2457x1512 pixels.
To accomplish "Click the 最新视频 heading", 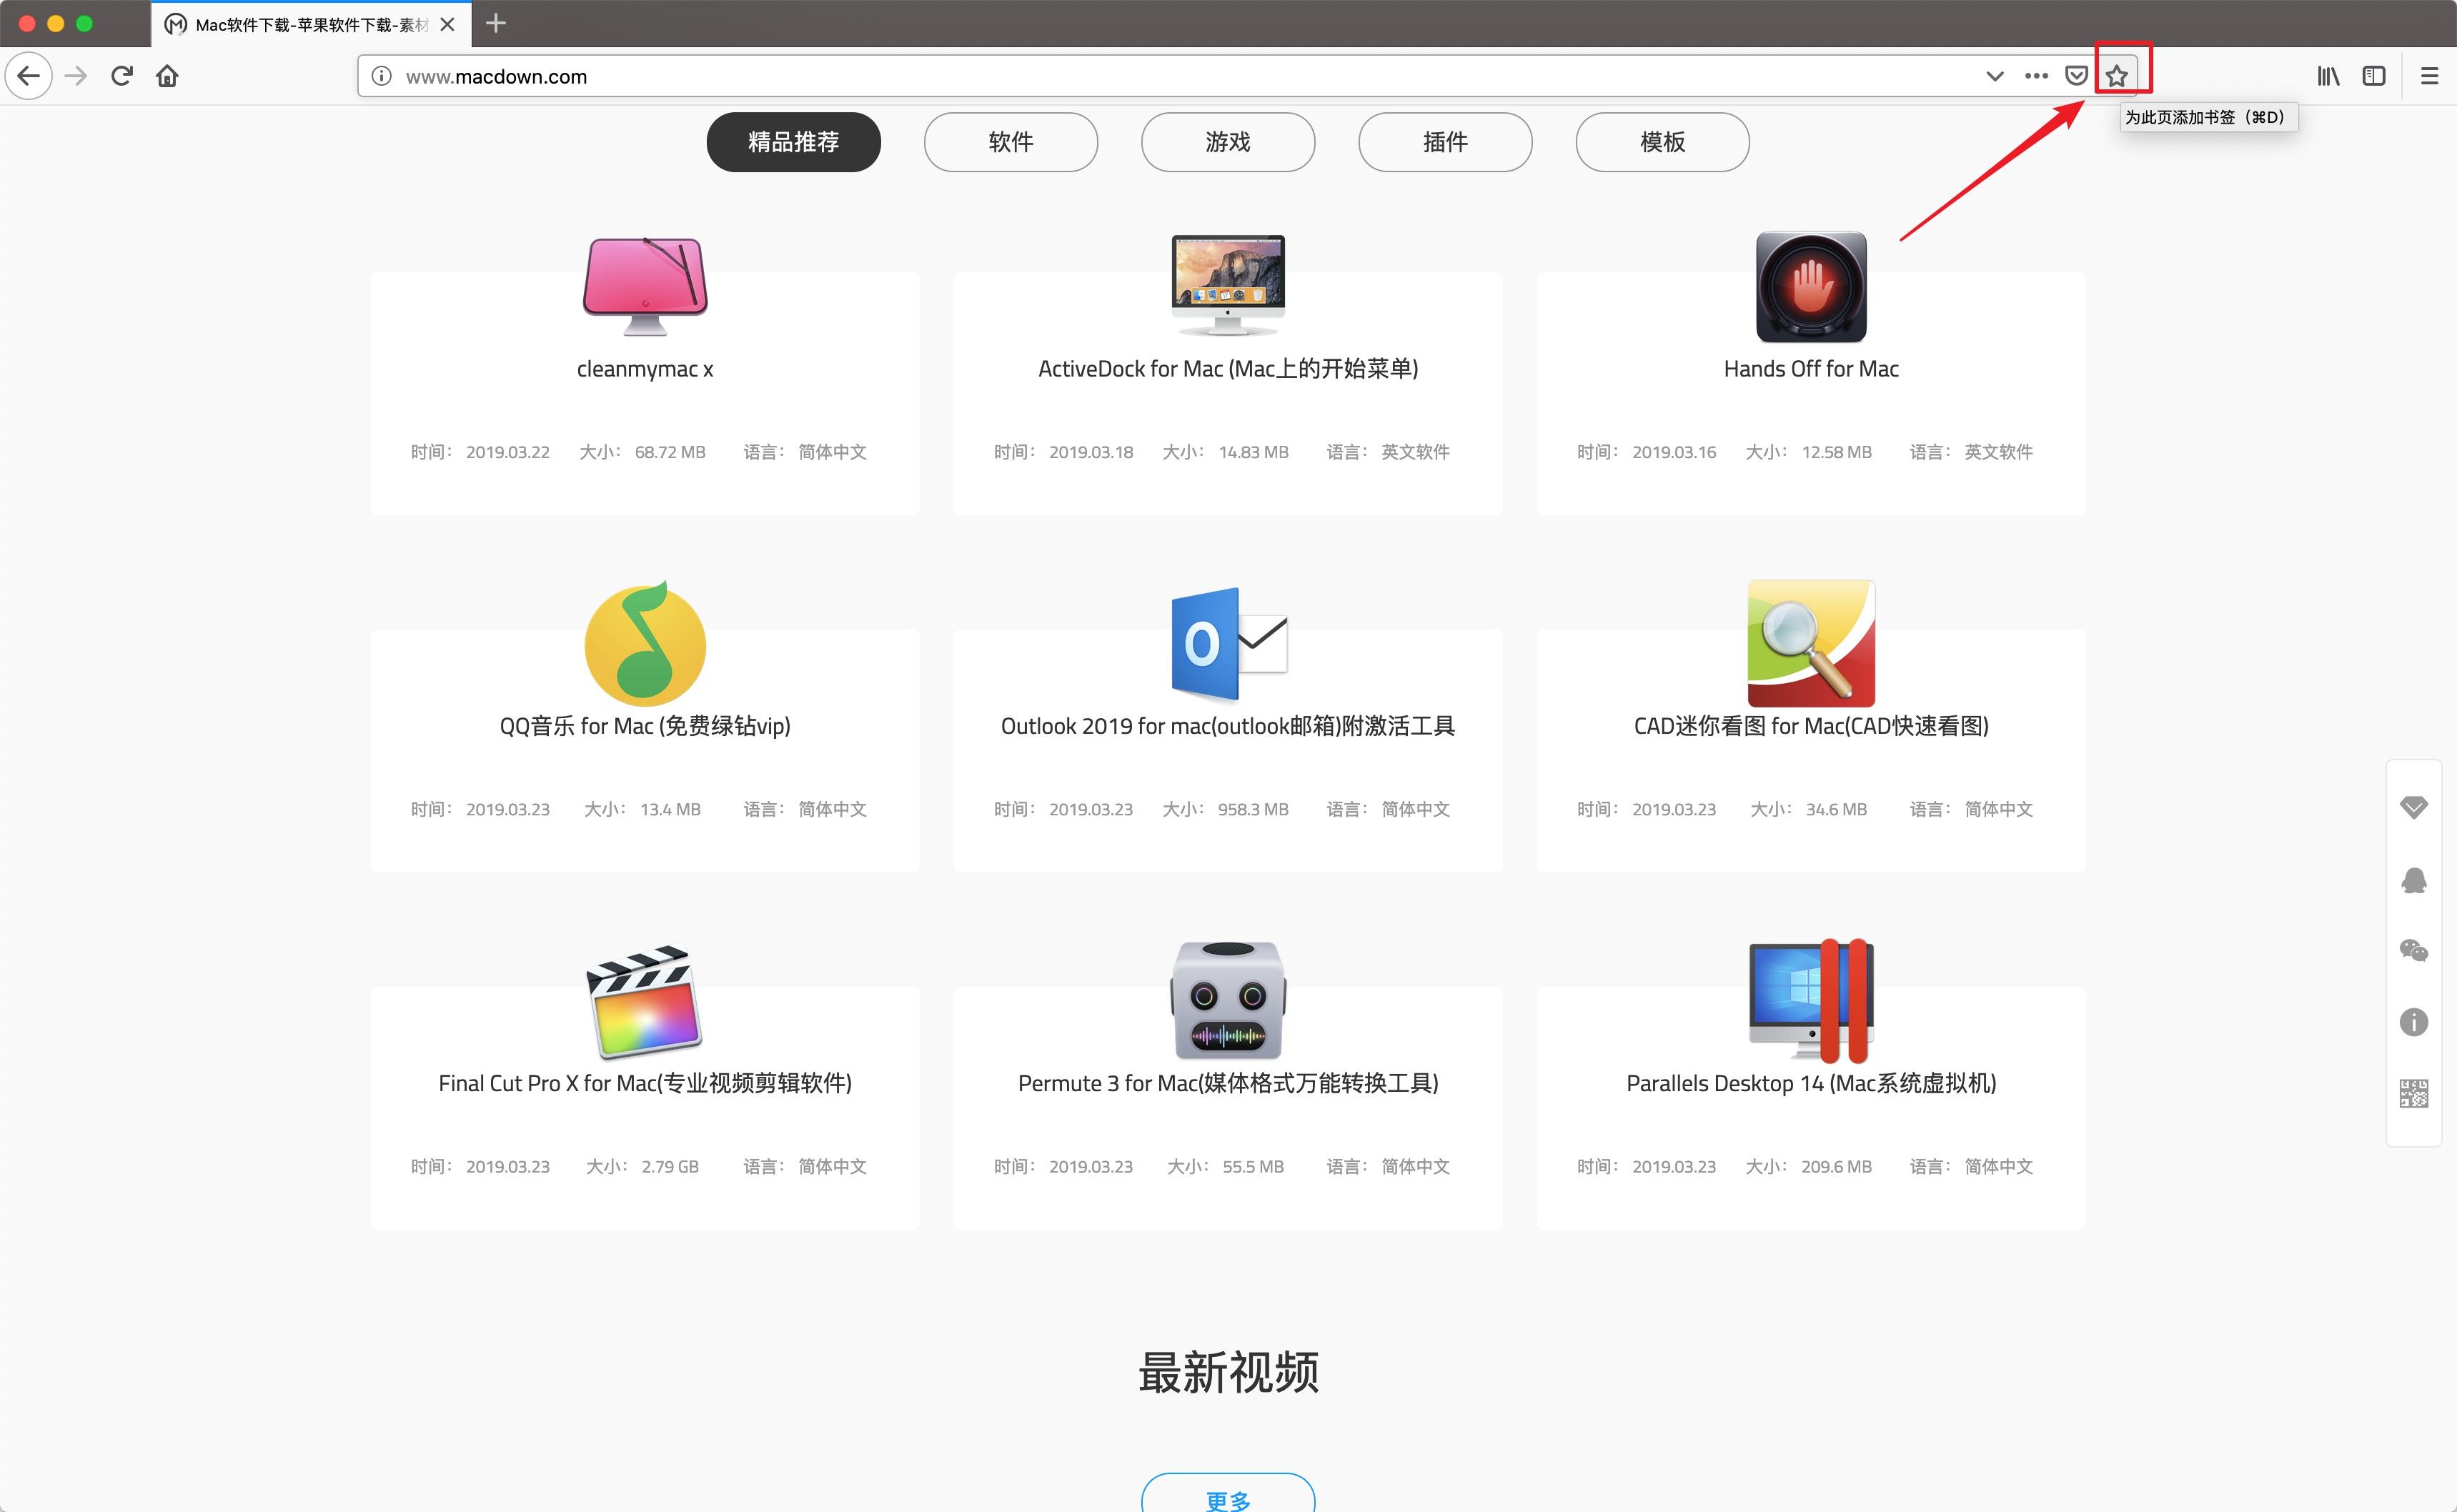I will [x=1228, y=1372].
